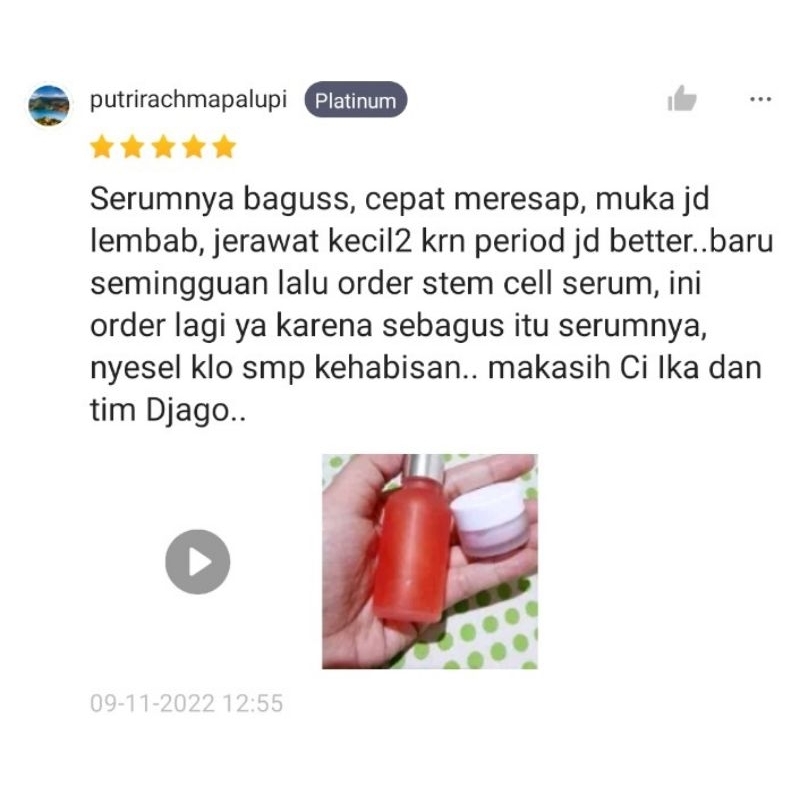The image size is (800, 800).
Task: Open the reviewer's round profile avatar
Action: tap(49, 105)
